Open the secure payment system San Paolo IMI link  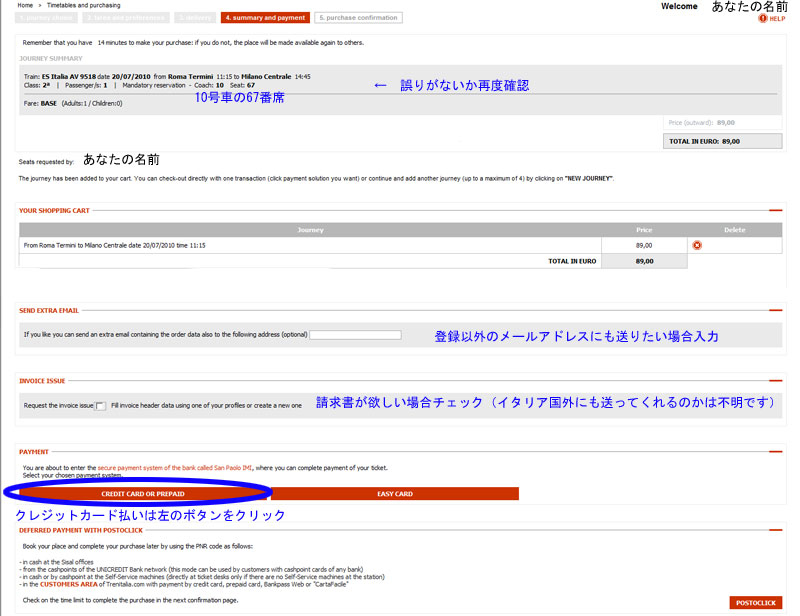[174, 467]
